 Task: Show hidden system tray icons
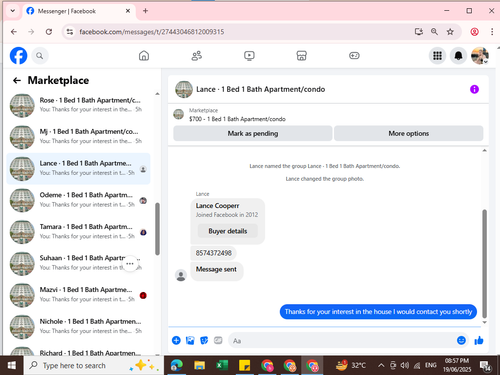(381, 366)
